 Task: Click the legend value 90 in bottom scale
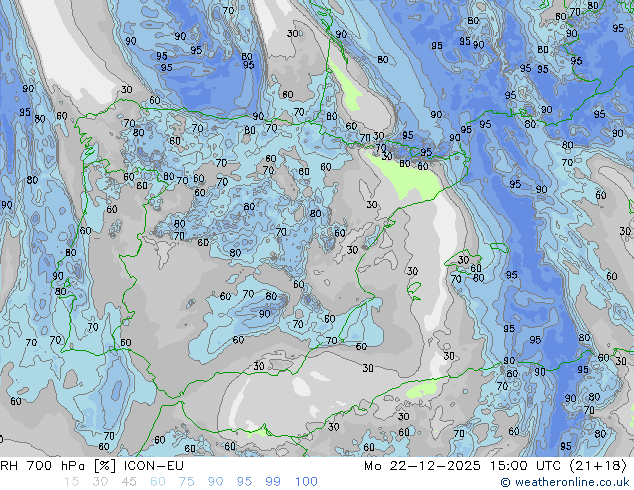pos(215,482)
